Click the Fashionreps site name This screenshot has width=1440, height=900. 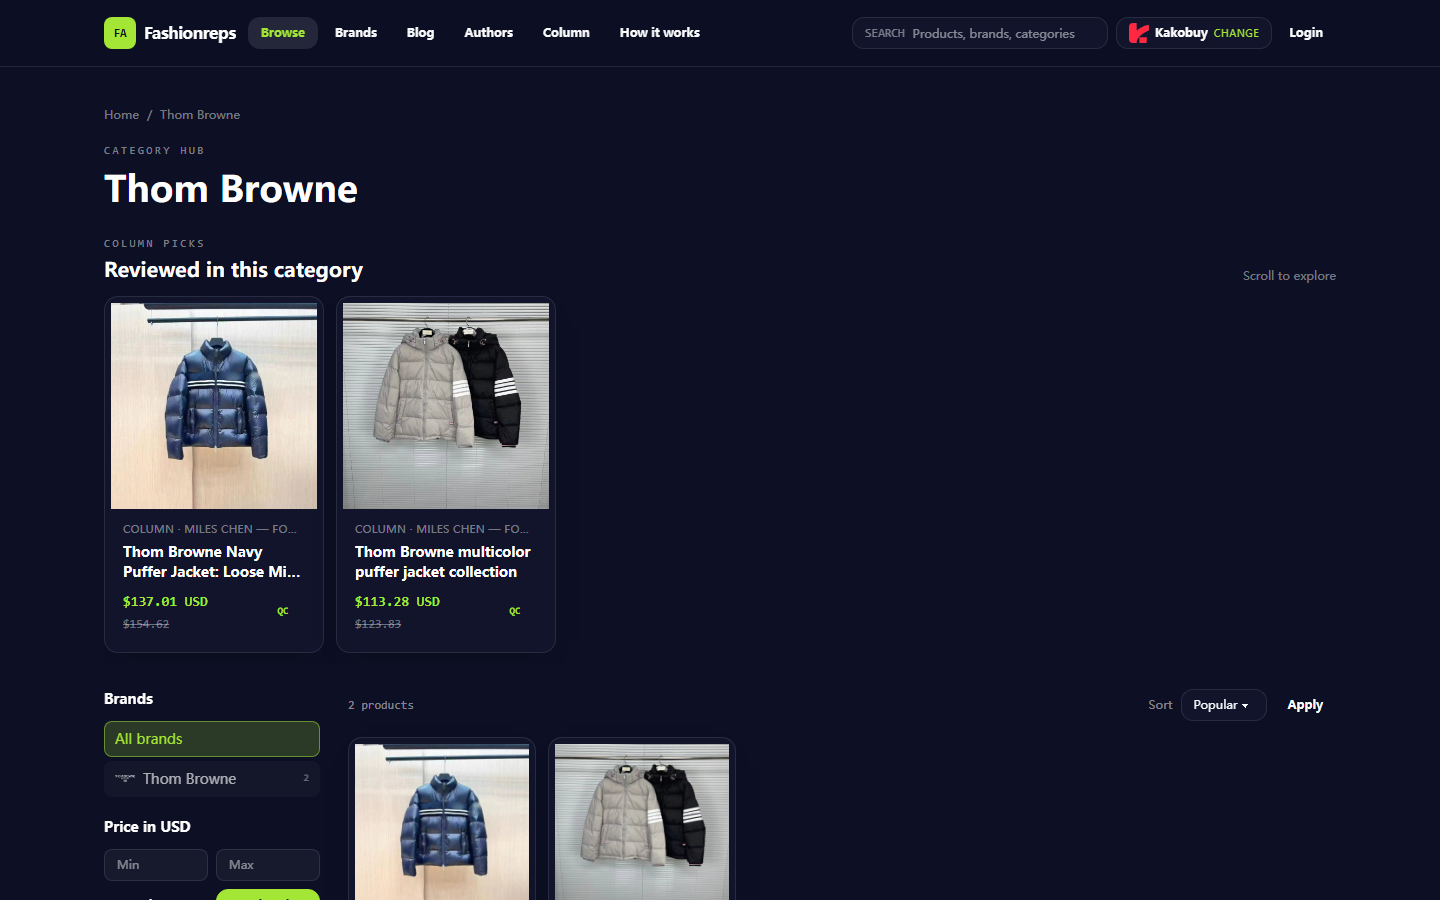tap(190, 33)
